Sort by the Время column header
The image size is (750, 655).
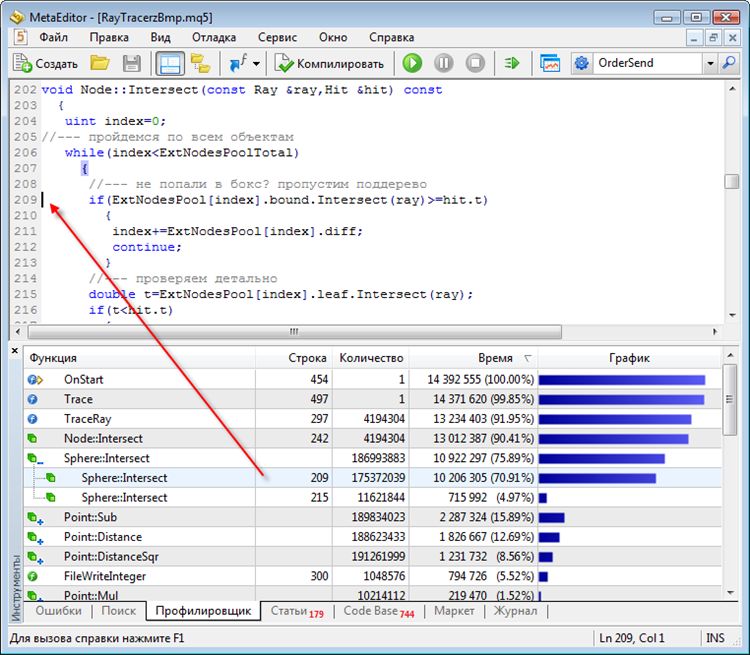pos(474,358)
